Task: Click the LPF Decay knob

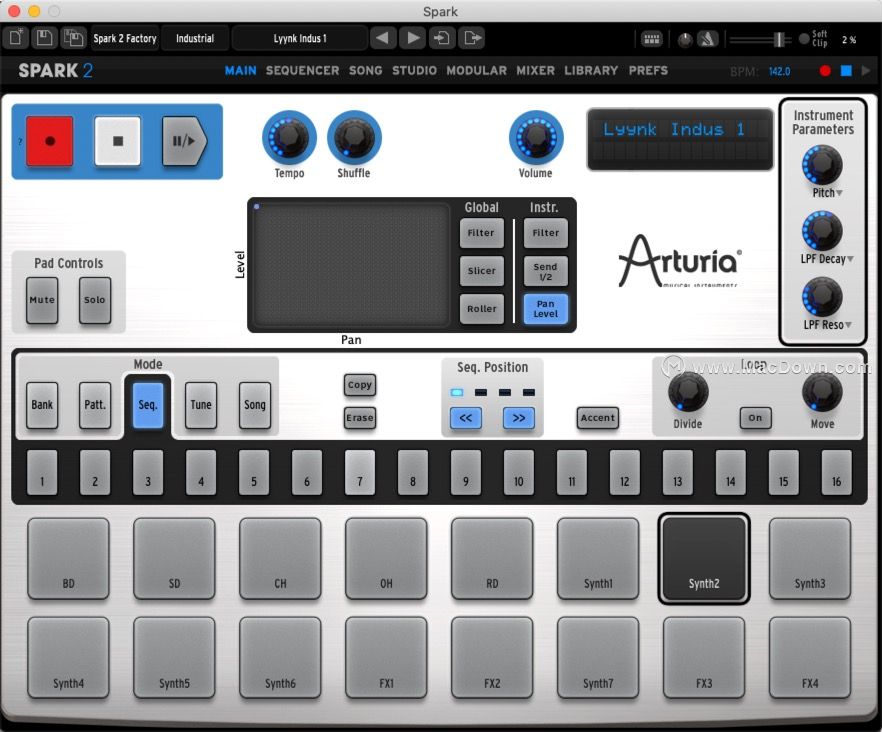Action: click(x=822, y=231)
